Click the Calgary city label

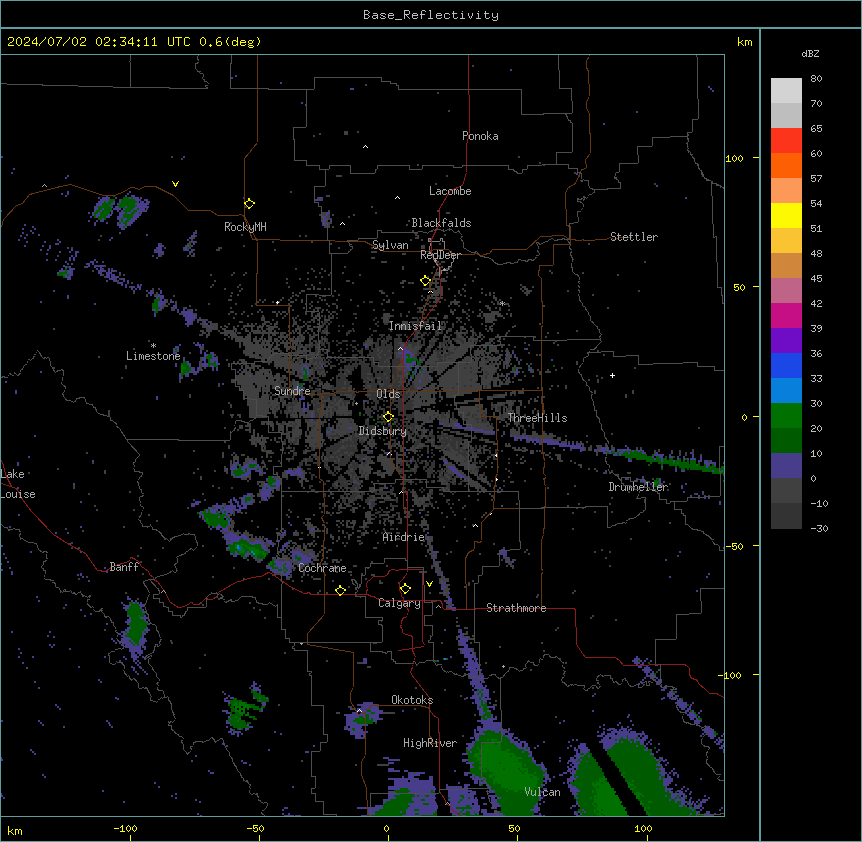399,603
